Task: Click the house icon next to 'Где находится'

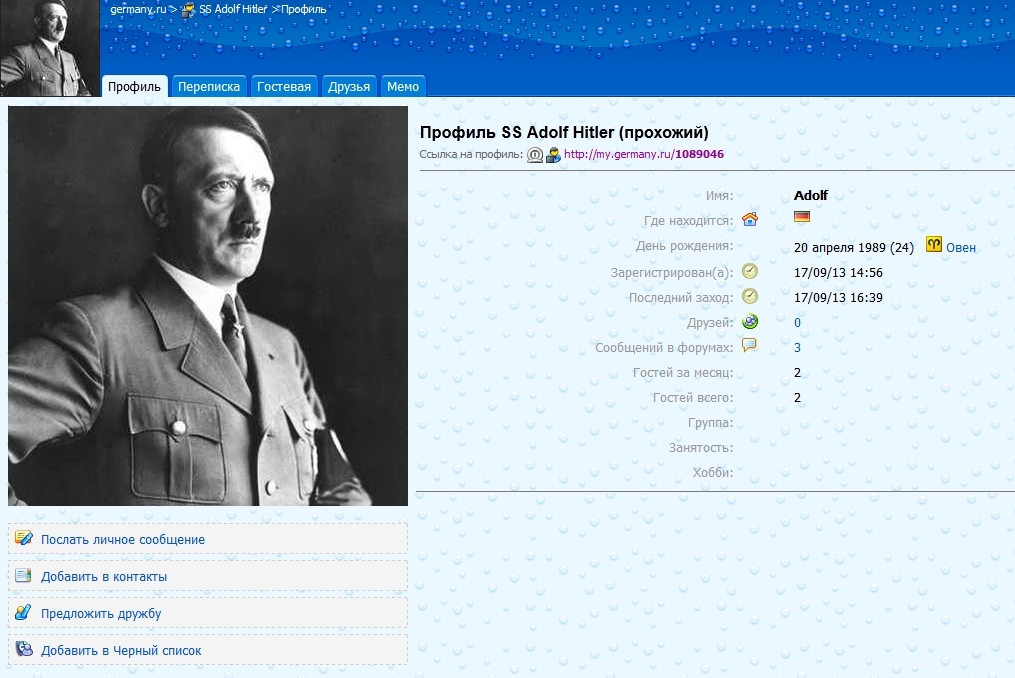Action: point(749,220)
